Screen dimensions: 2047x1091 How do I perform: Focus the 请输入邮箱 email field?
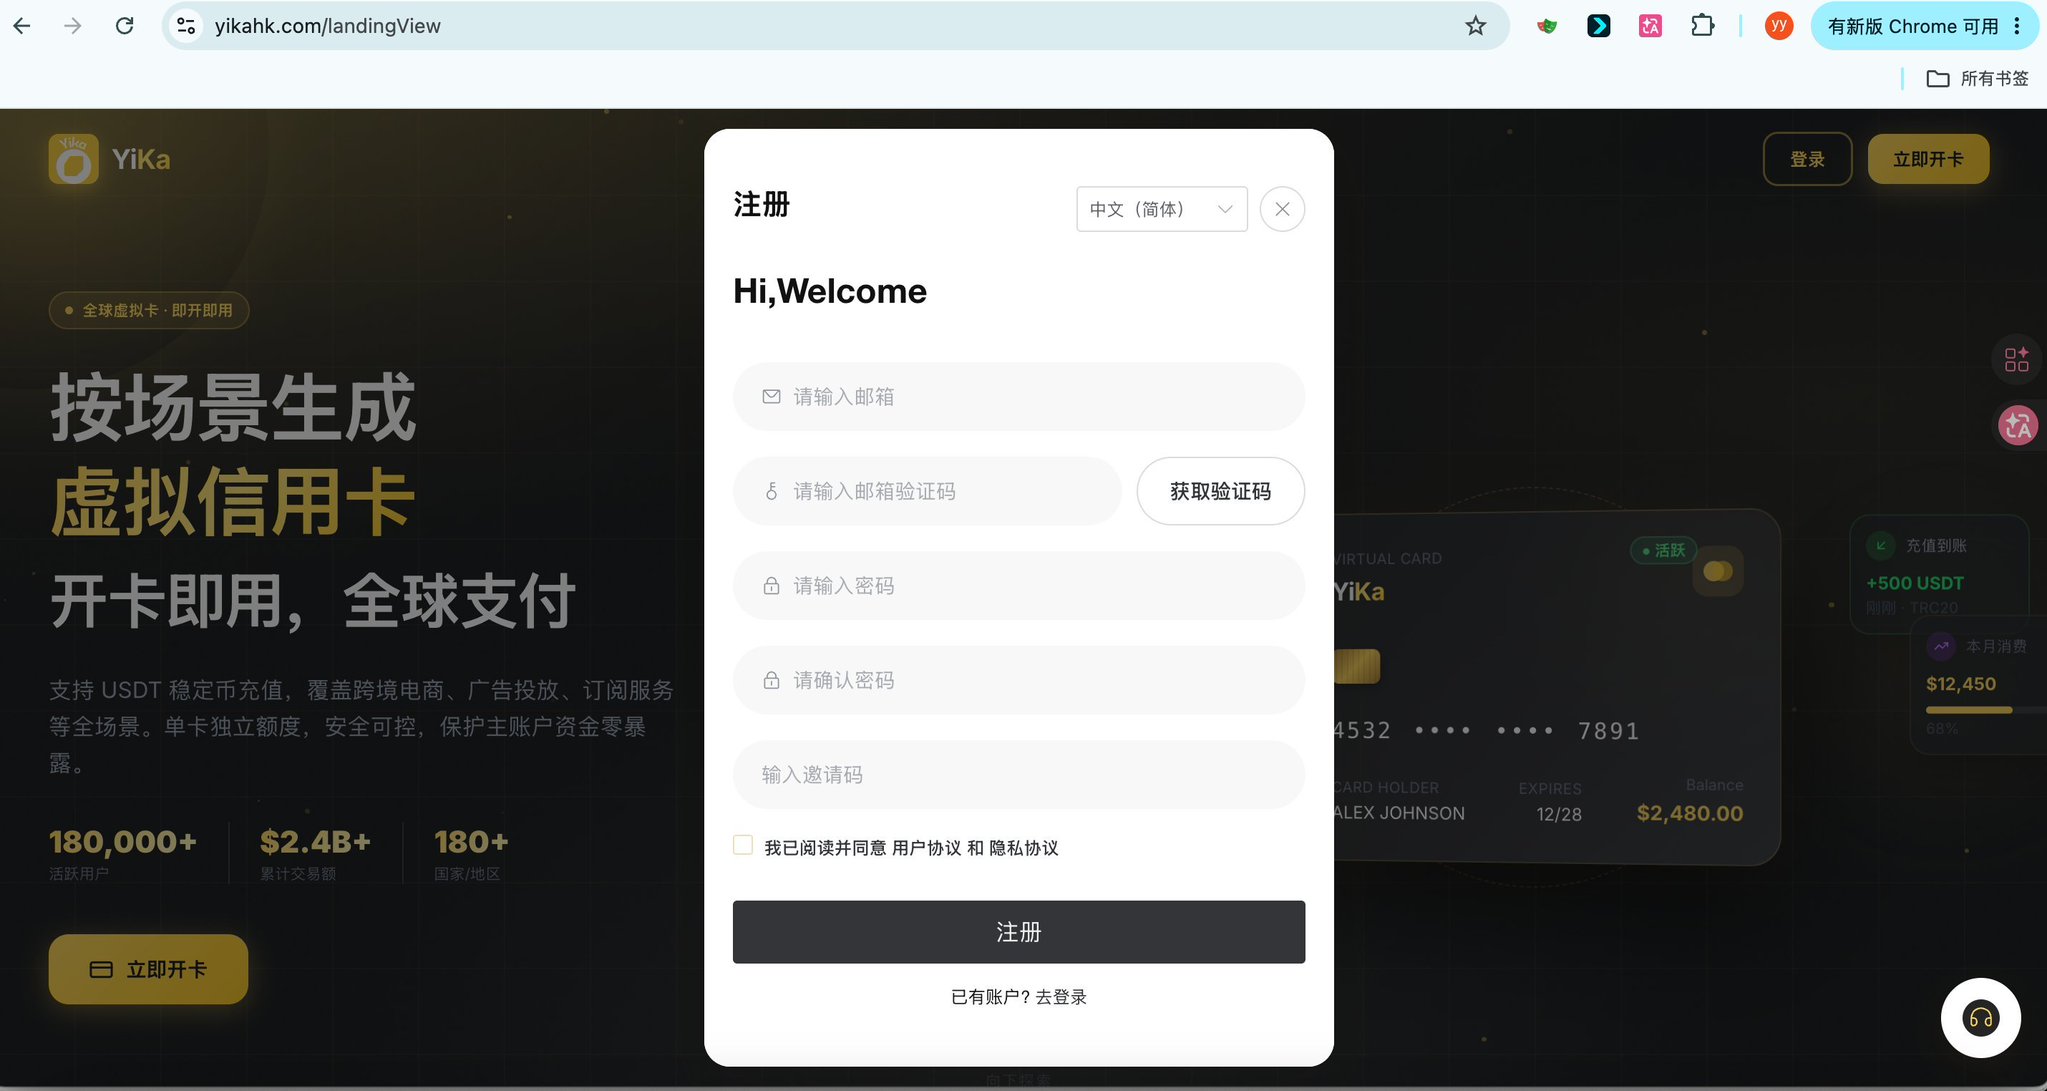[x=1018, y=397]
